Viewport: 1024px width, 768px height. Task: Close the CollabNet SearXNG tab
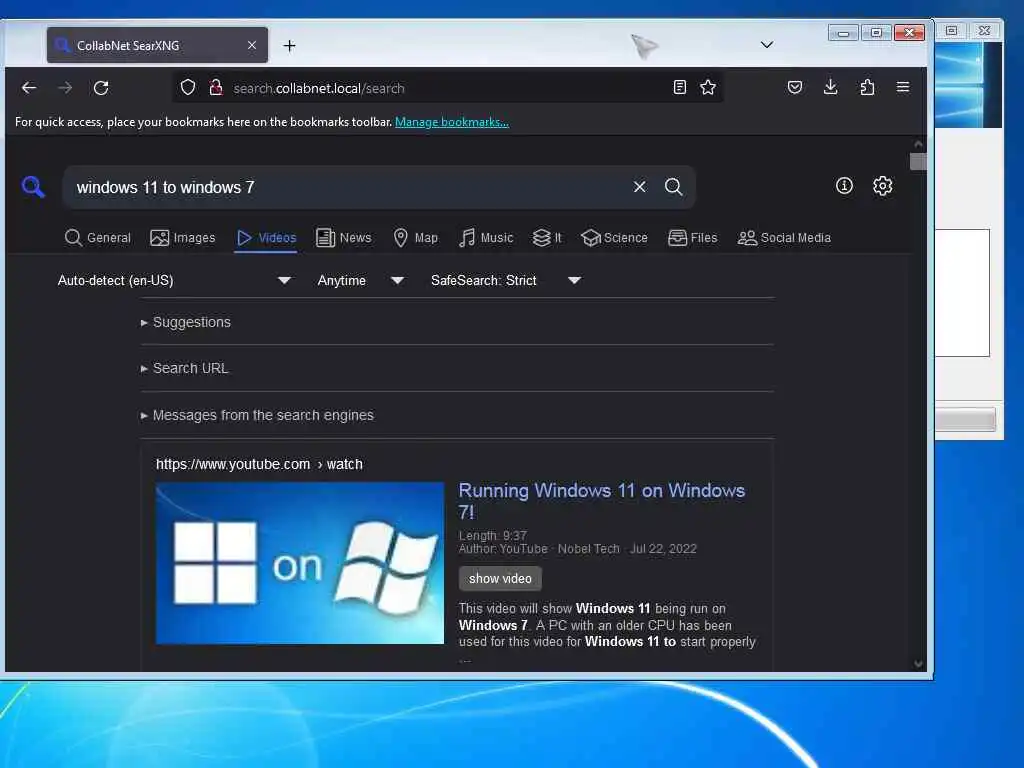point(252,45)
